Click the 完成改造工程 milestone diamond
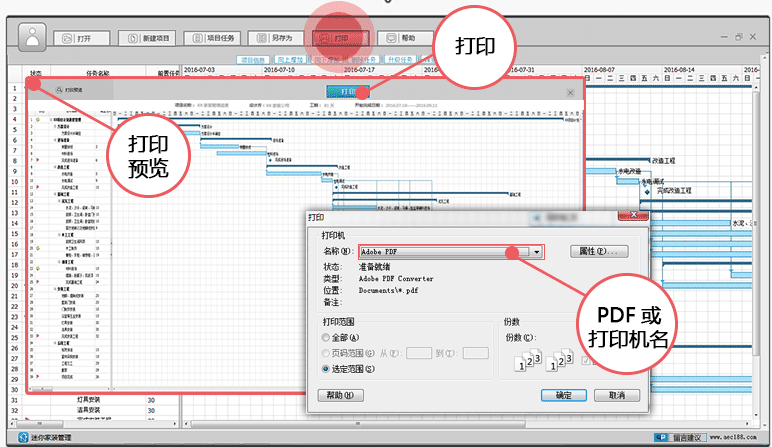 [x=647, y=192]
